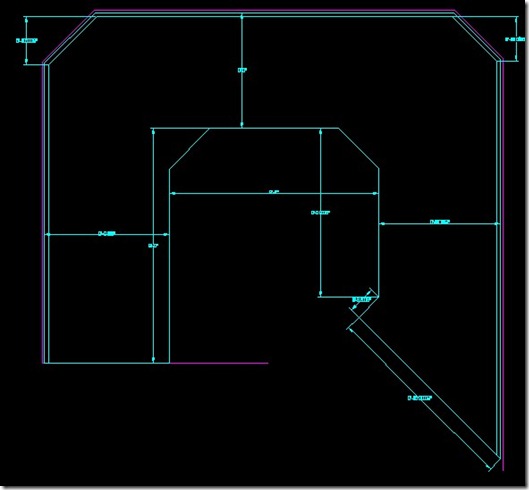Select the inner shape's upper-left chamfer line
529x490 pixels.
(x=189, y=148)
